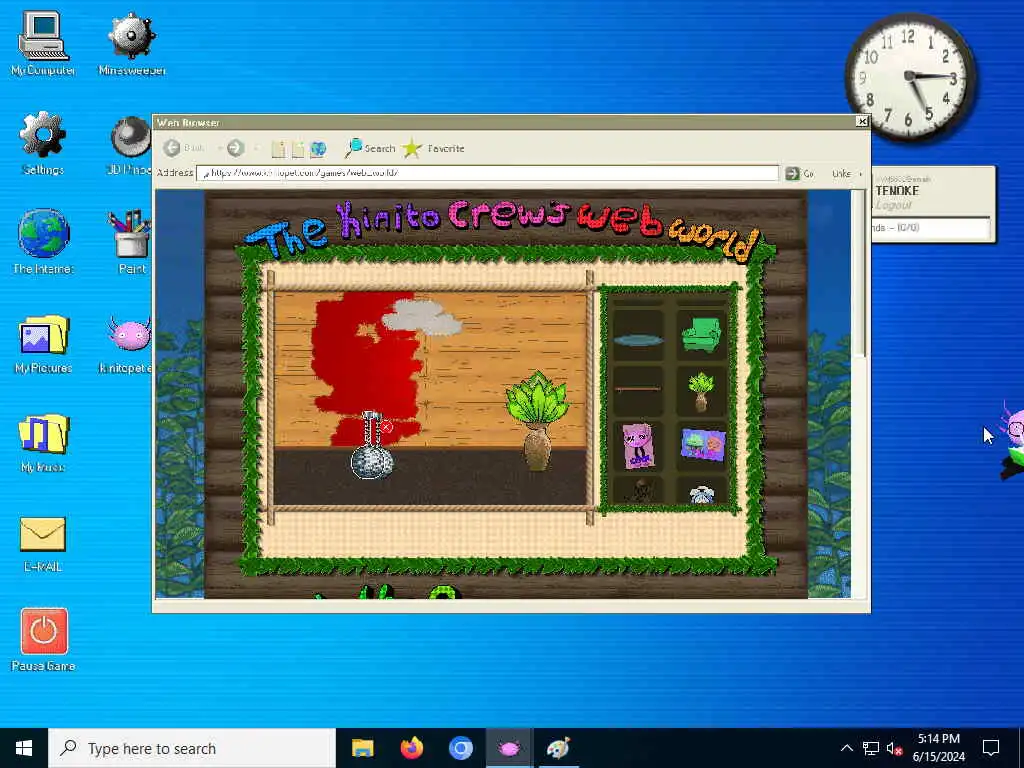Click the Logout link under TENOKE
This screenshot has width=1024, height=768.
click(x=893, y=205)
